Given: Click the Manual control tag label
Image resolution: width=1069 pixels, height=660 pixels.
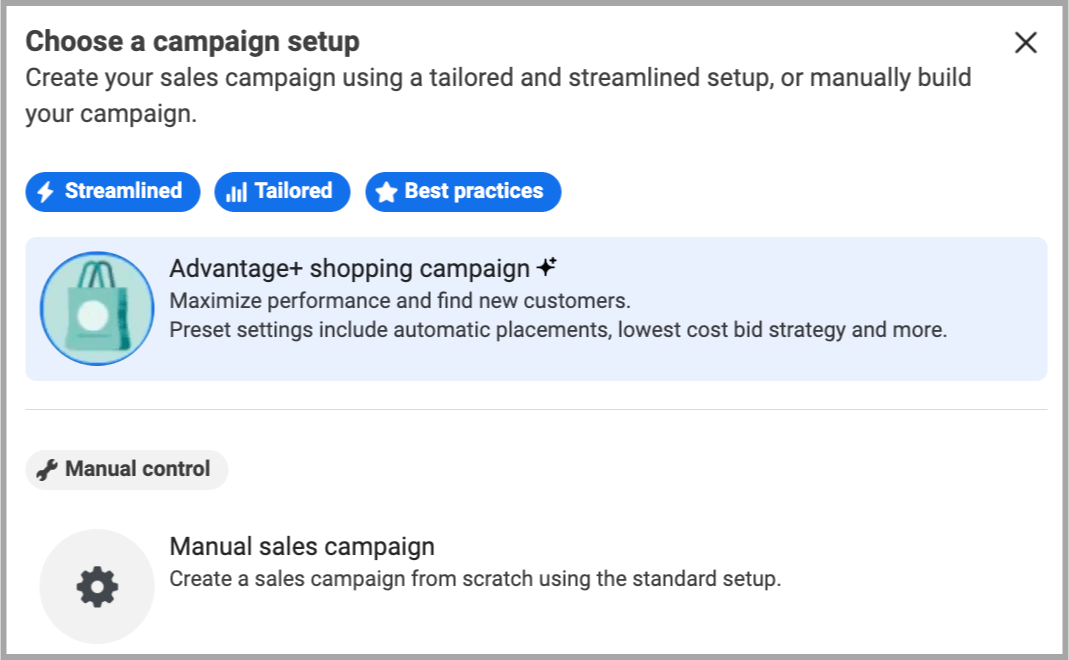Looking at the screenshot, I should (137, 469).
